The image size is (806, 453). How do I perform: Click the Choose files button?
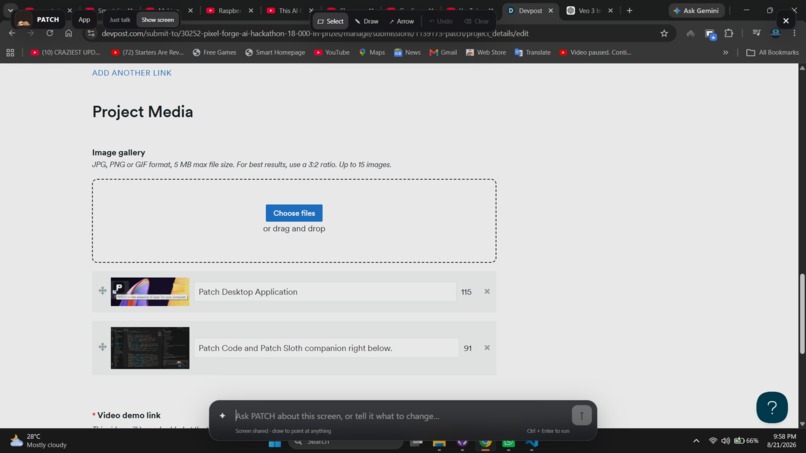point(294,213)
